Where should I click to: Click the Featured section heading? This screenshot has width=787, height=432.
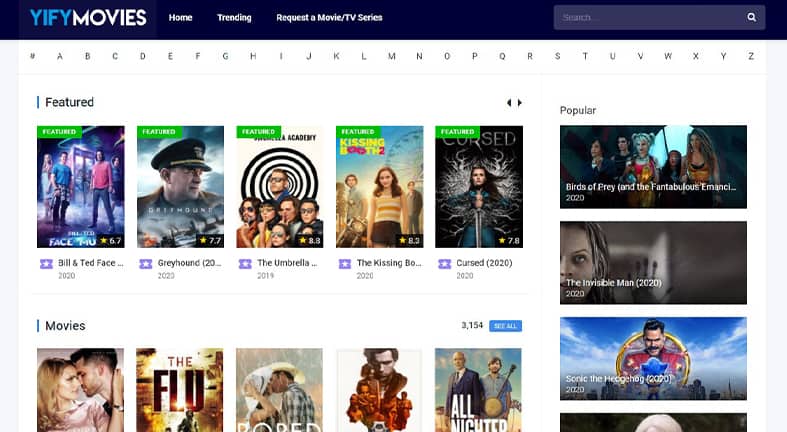[69, 102]
